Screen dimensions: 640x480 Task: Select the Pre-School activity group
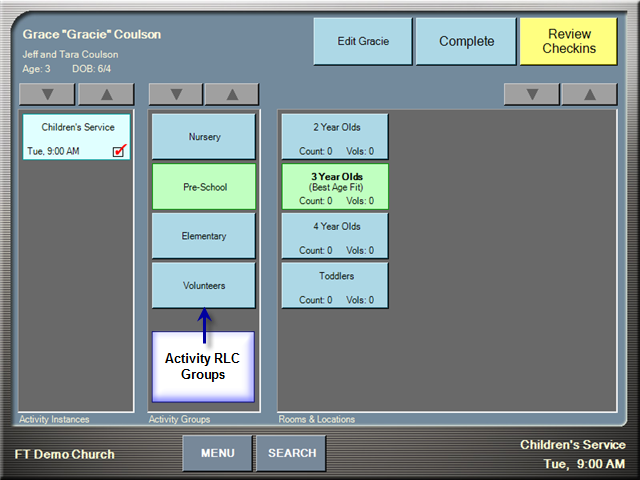(x=204, y=187)
